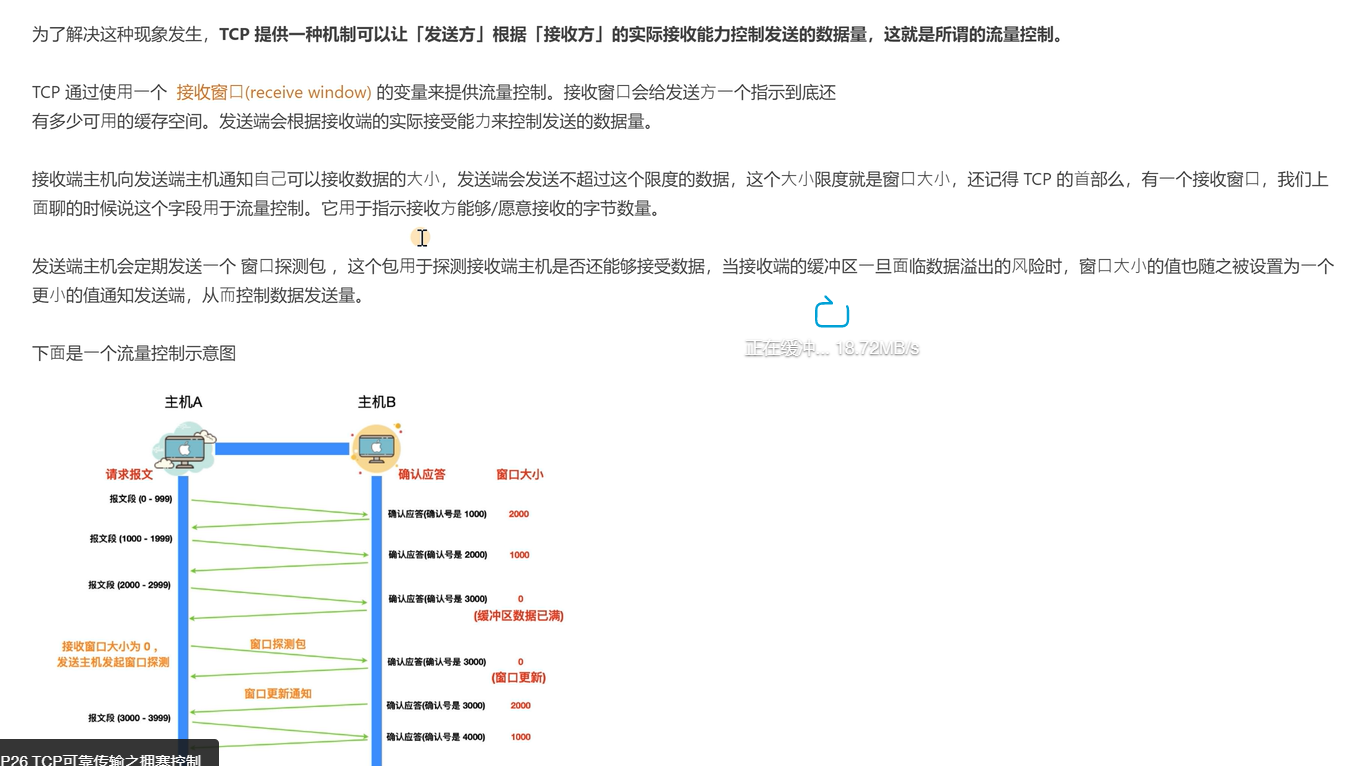Click the buffering spinner icon

(x=831, y=312)
